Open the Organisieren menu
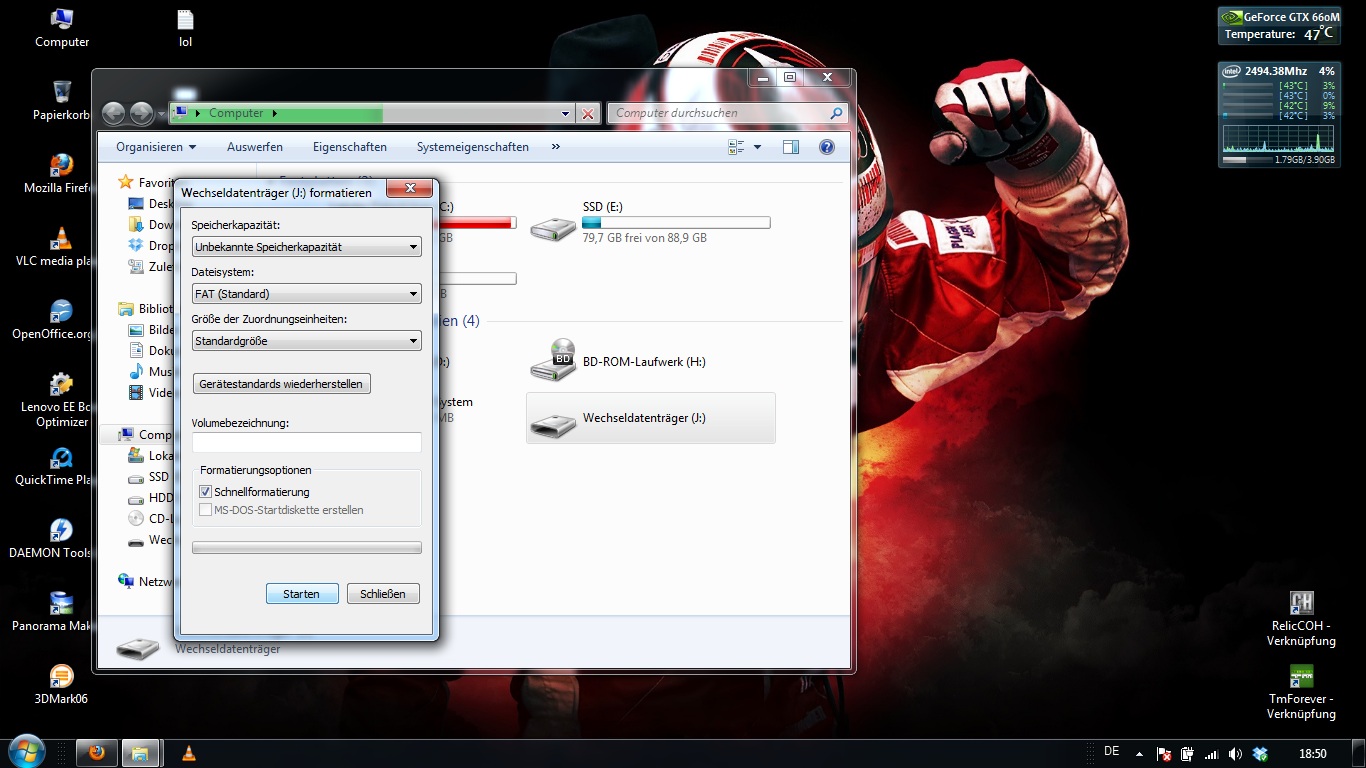Screen dimensions: 1366x768 point(155,147)
